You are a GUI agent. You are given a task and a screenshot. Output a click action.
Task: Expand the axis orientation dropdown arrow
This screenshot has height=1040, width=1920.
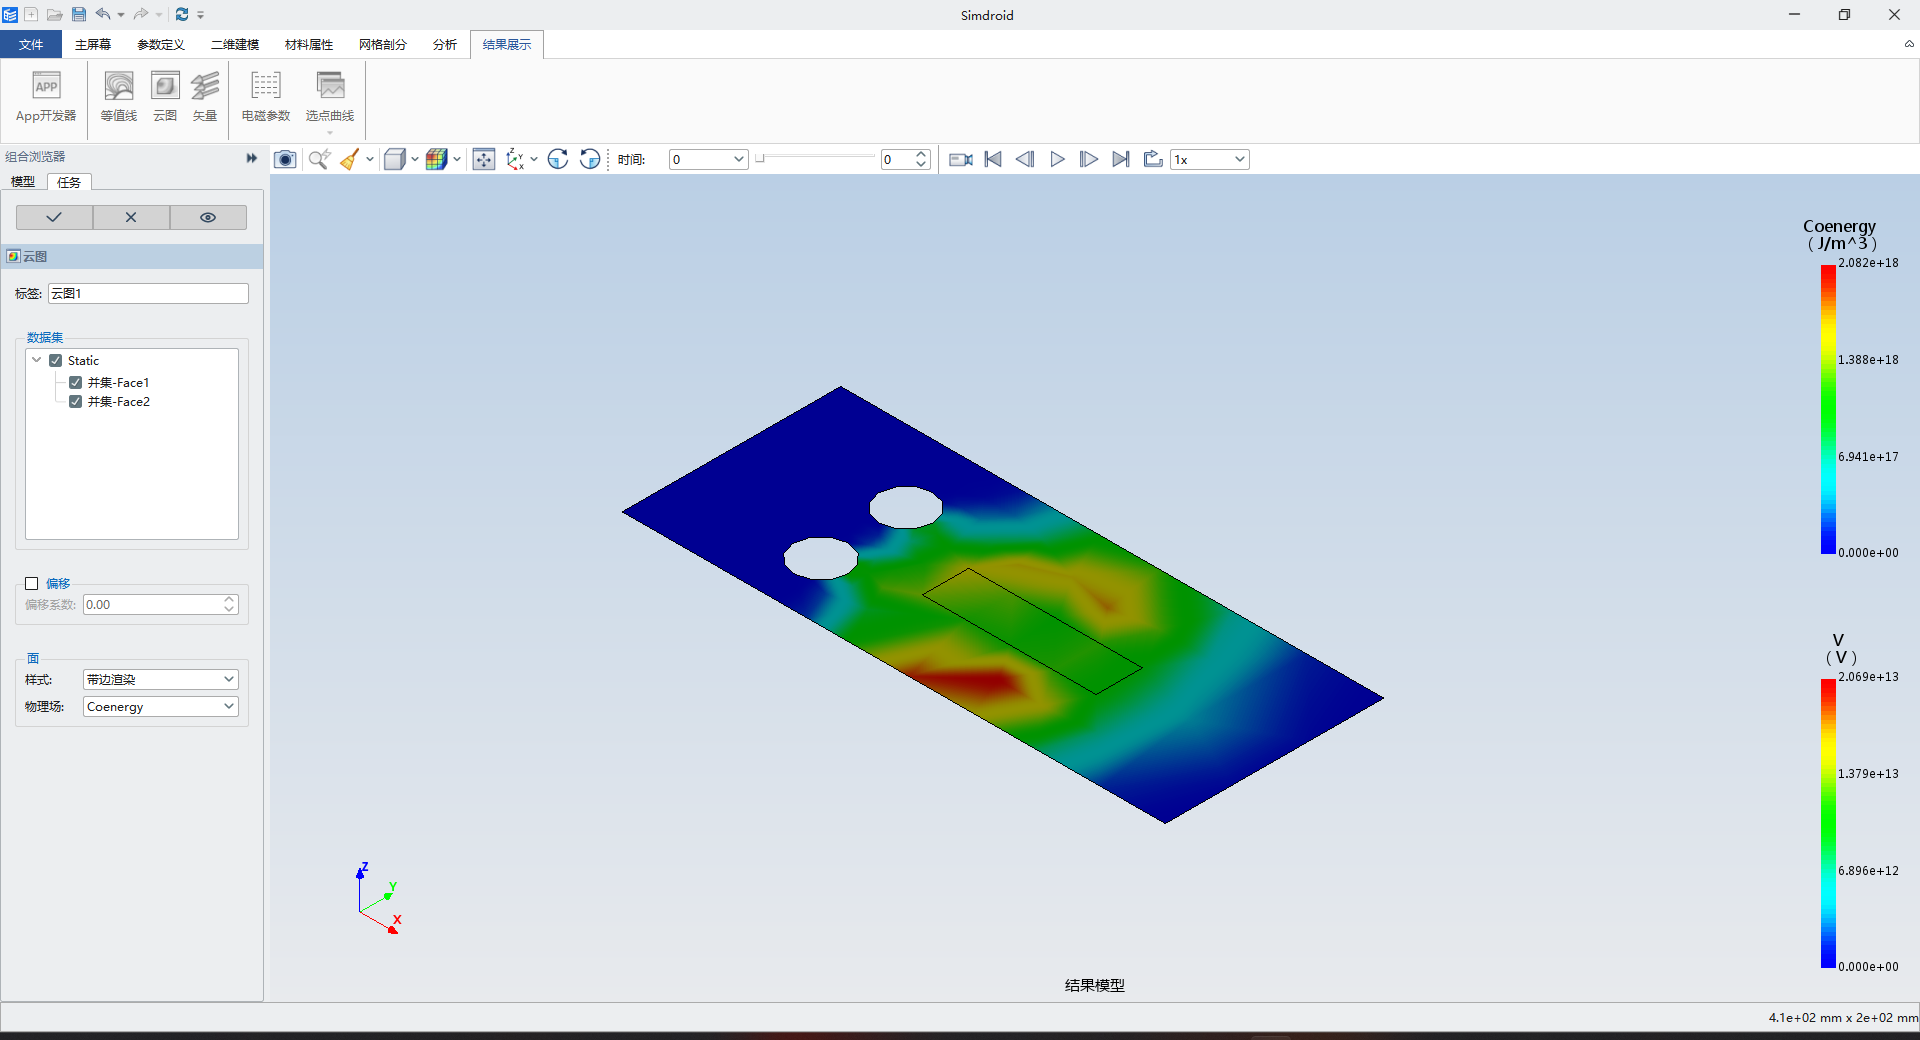(x=534, y=159)
